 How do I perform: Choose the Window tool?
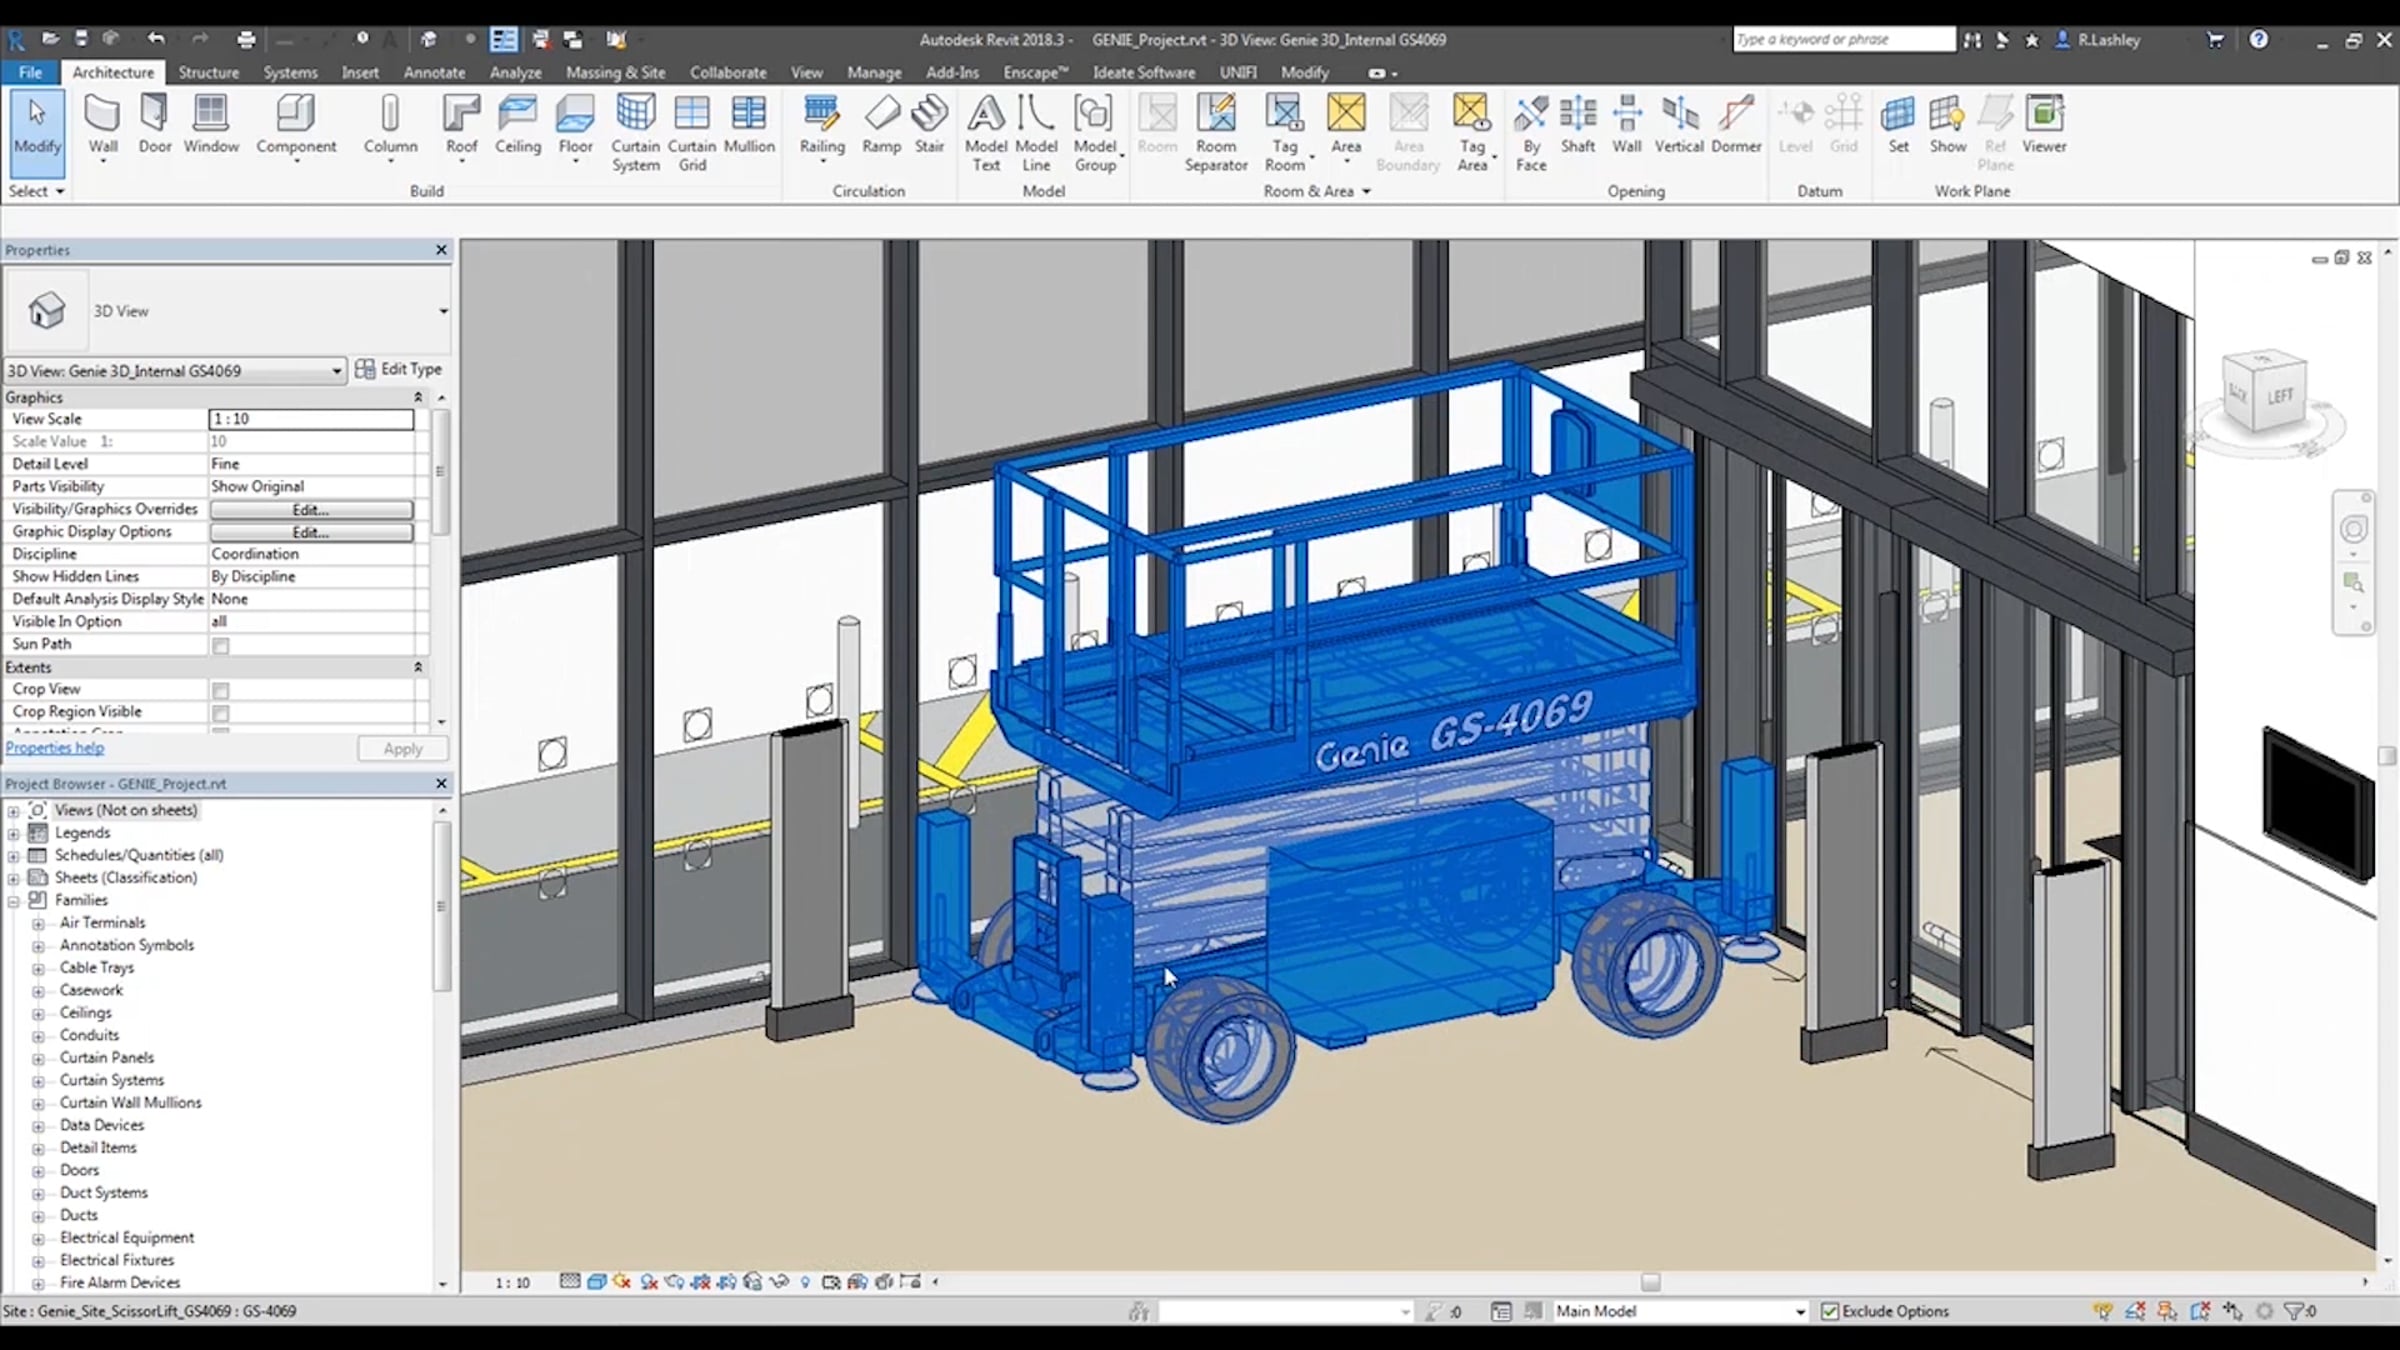(211, 125)
